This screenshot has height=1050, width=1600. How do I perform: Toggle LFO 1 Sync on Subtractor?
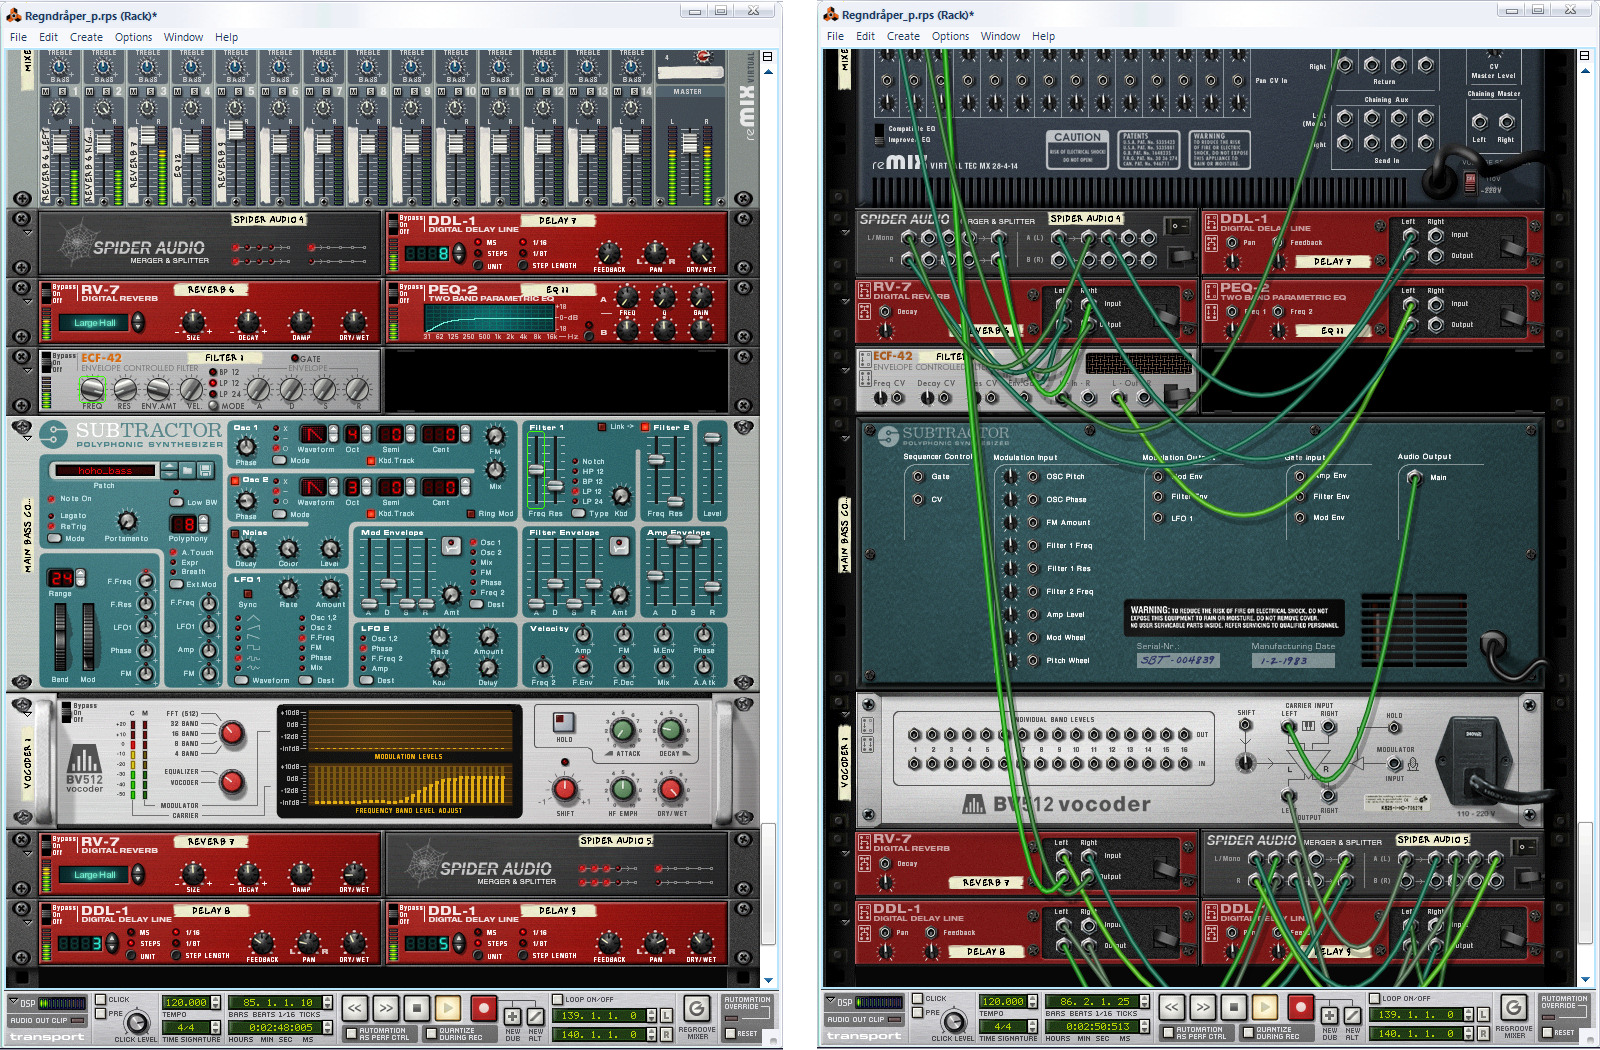[x=247, y=595]
